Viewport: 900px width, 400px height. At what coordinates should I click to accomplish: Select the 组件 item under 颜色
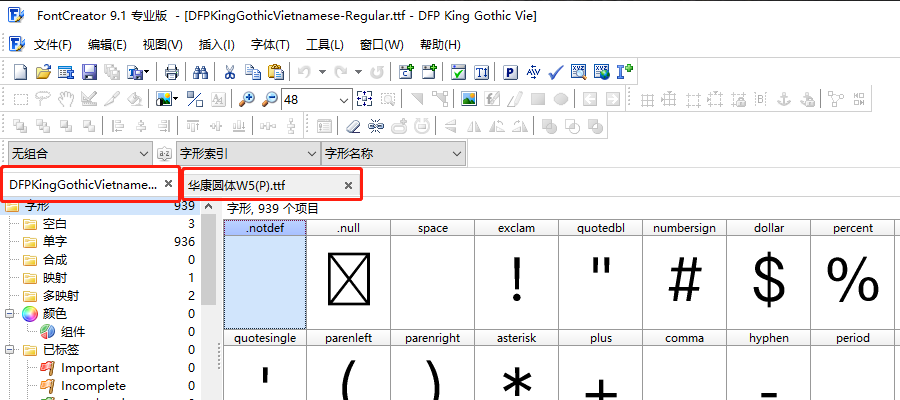coord(73,332)
